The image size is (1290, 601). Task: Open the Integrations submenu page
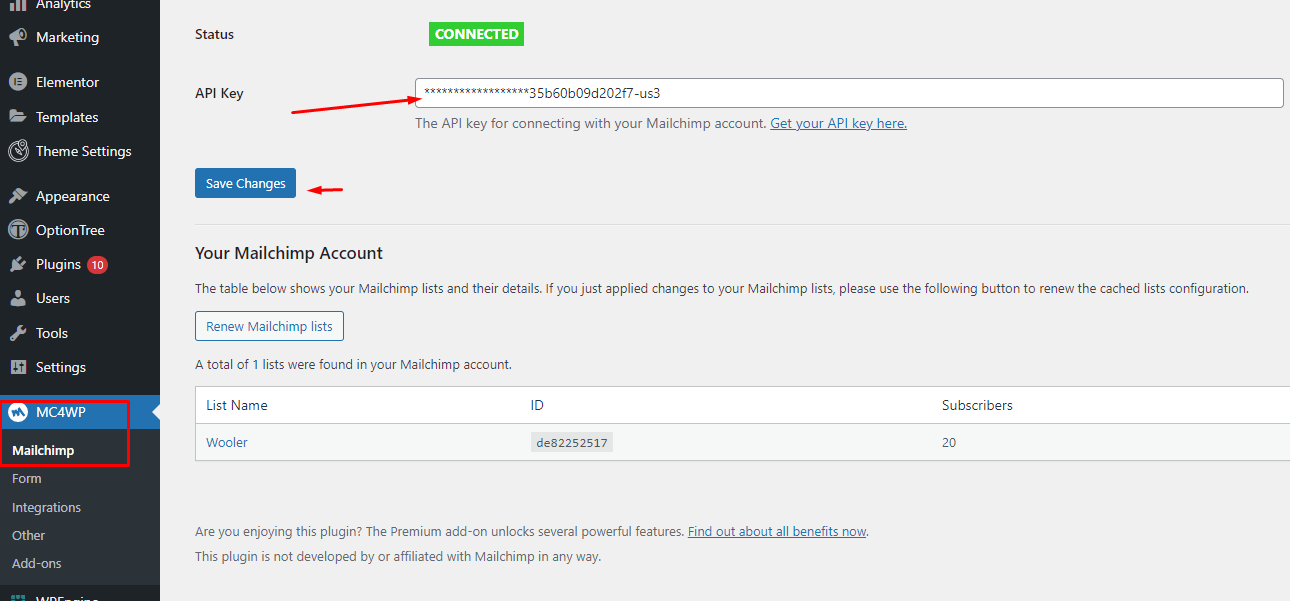(46, 507)
